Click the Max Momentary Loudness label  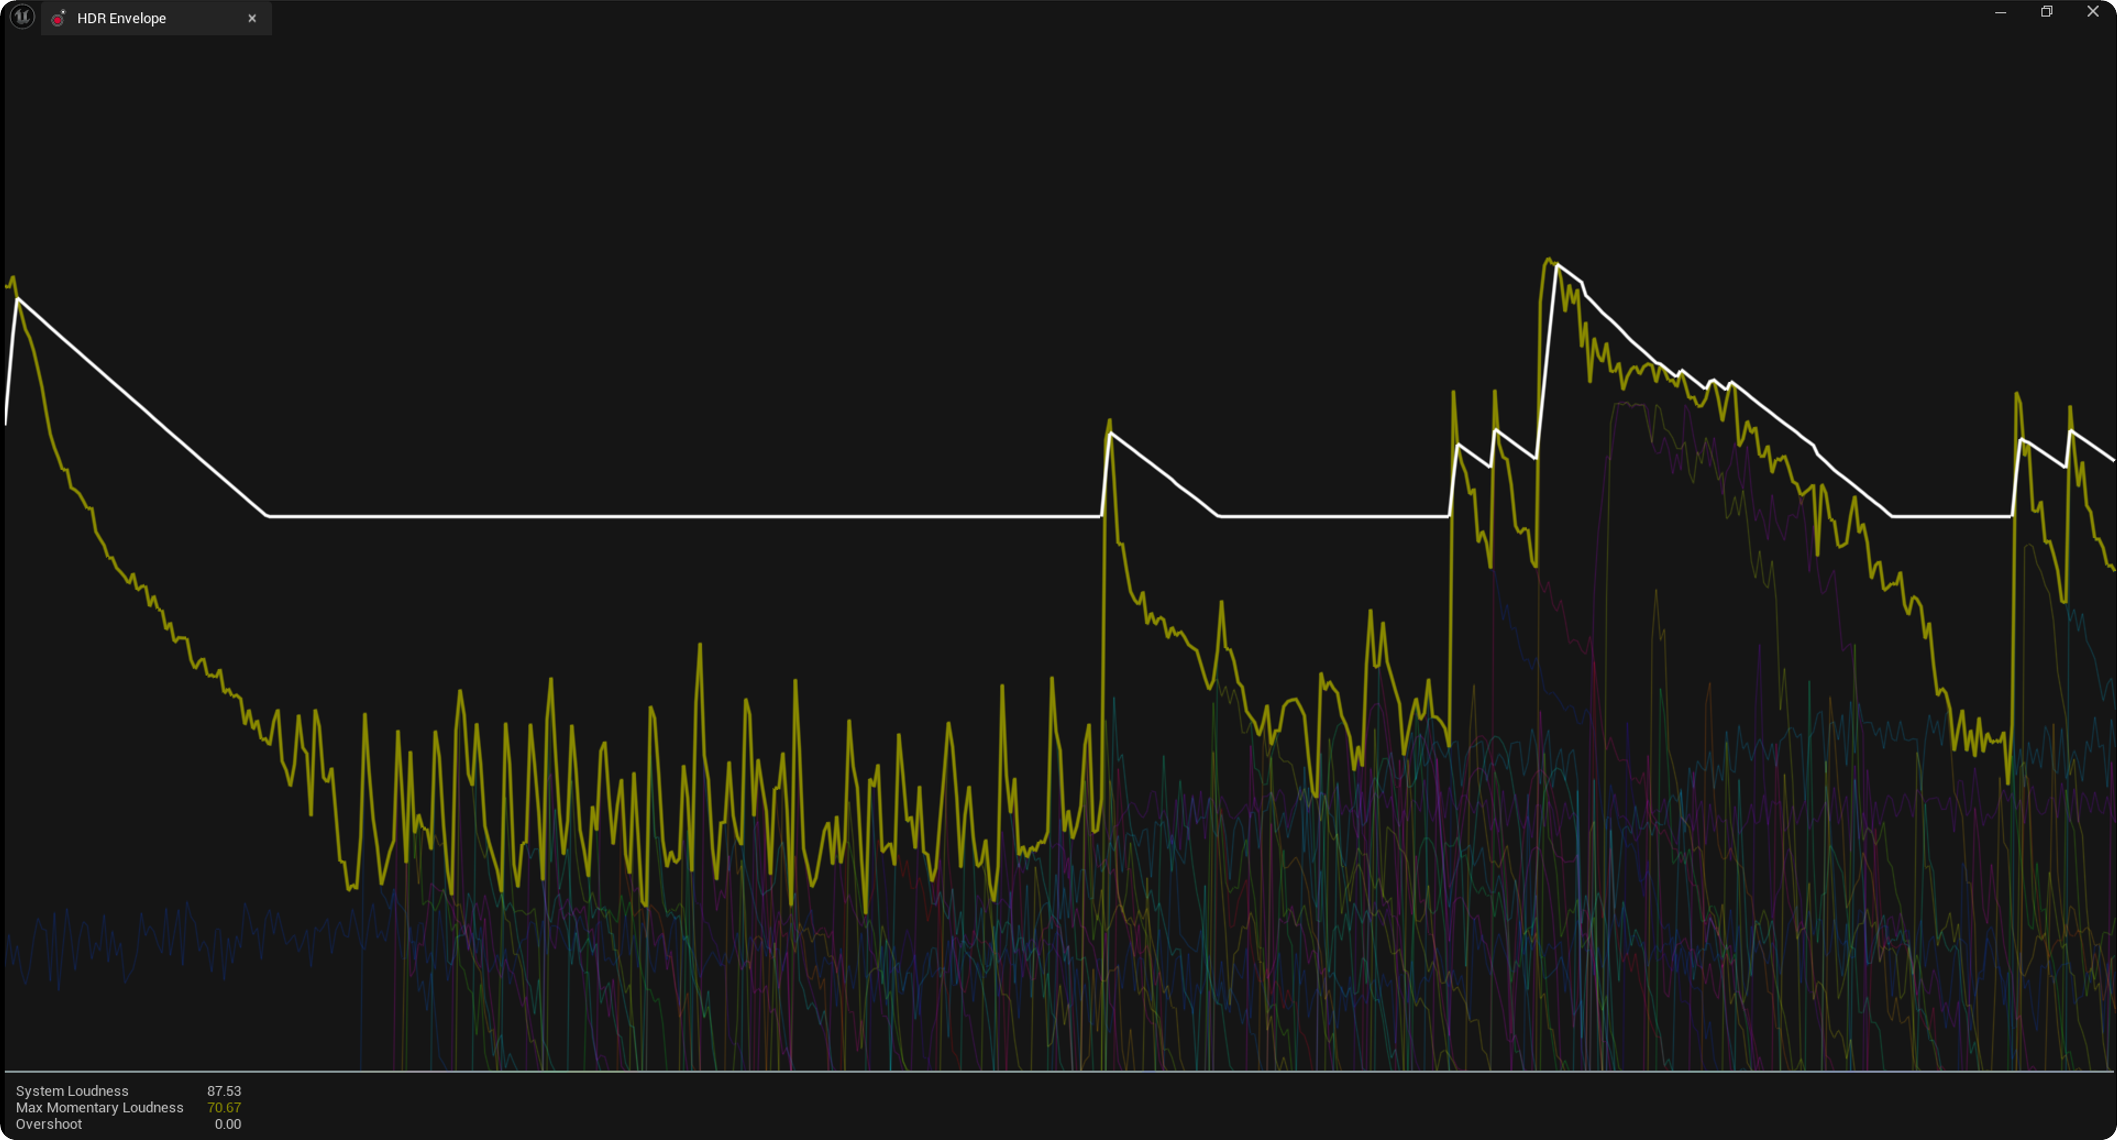point(100,1107)
